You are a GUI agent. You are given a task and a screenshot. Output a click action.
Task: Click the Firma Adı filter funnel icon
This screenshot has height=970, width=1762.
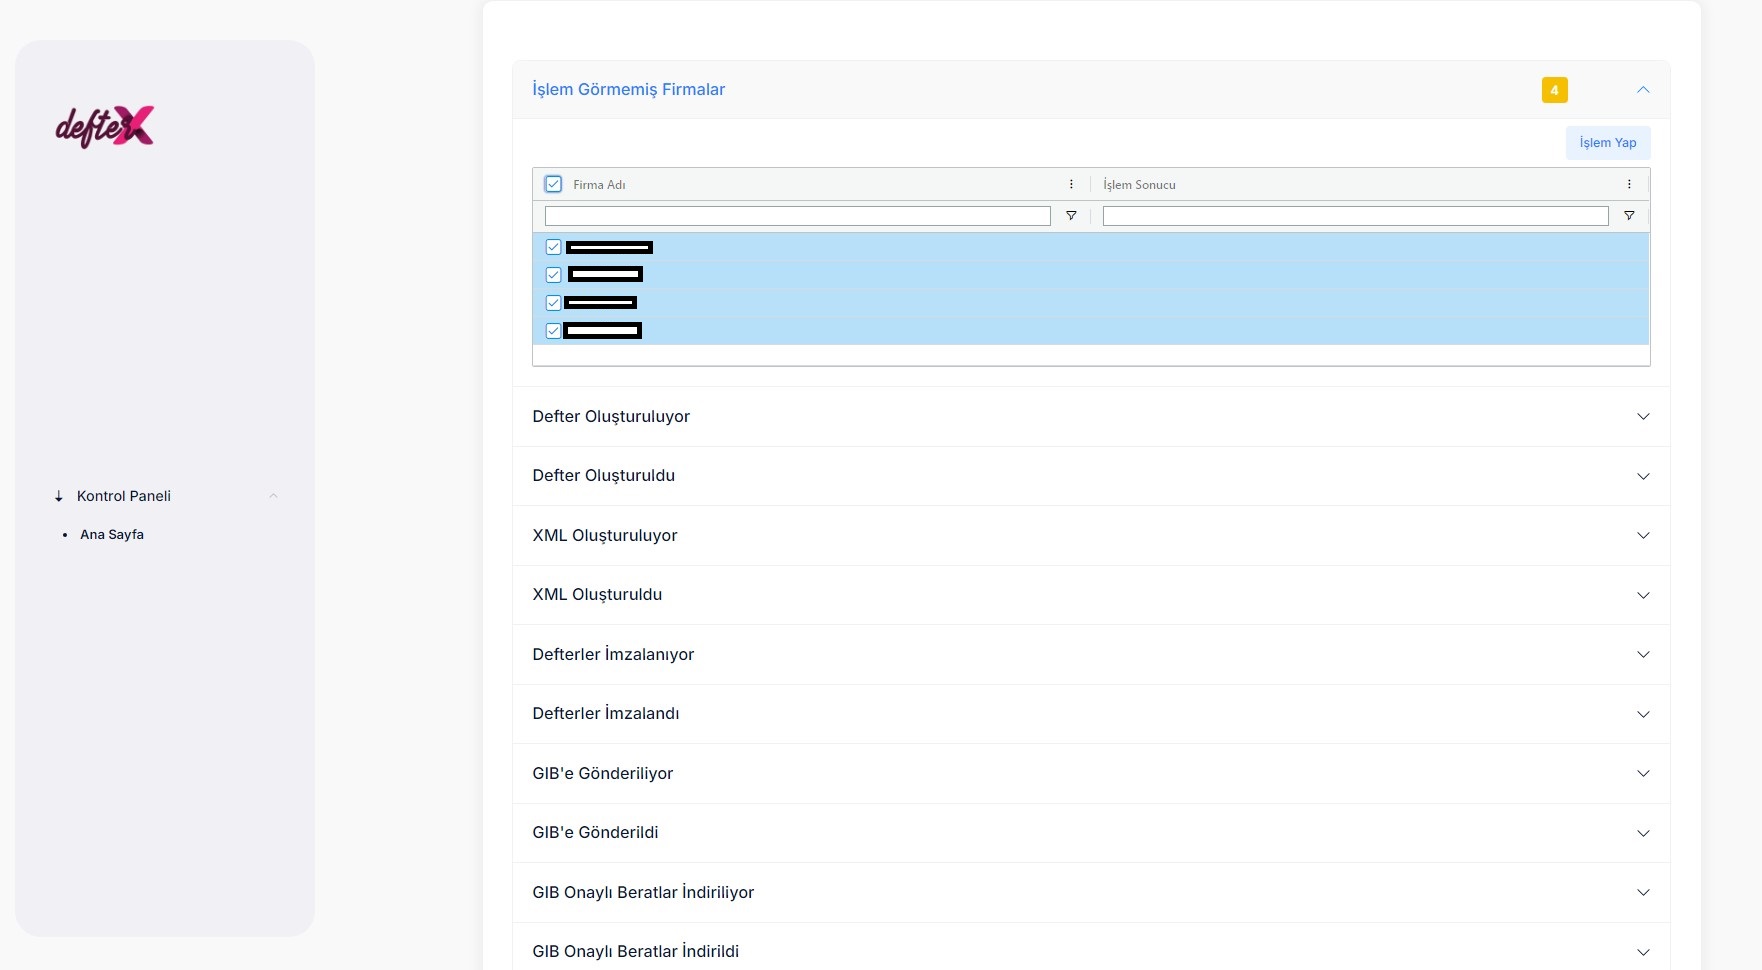pos(1071,216)
